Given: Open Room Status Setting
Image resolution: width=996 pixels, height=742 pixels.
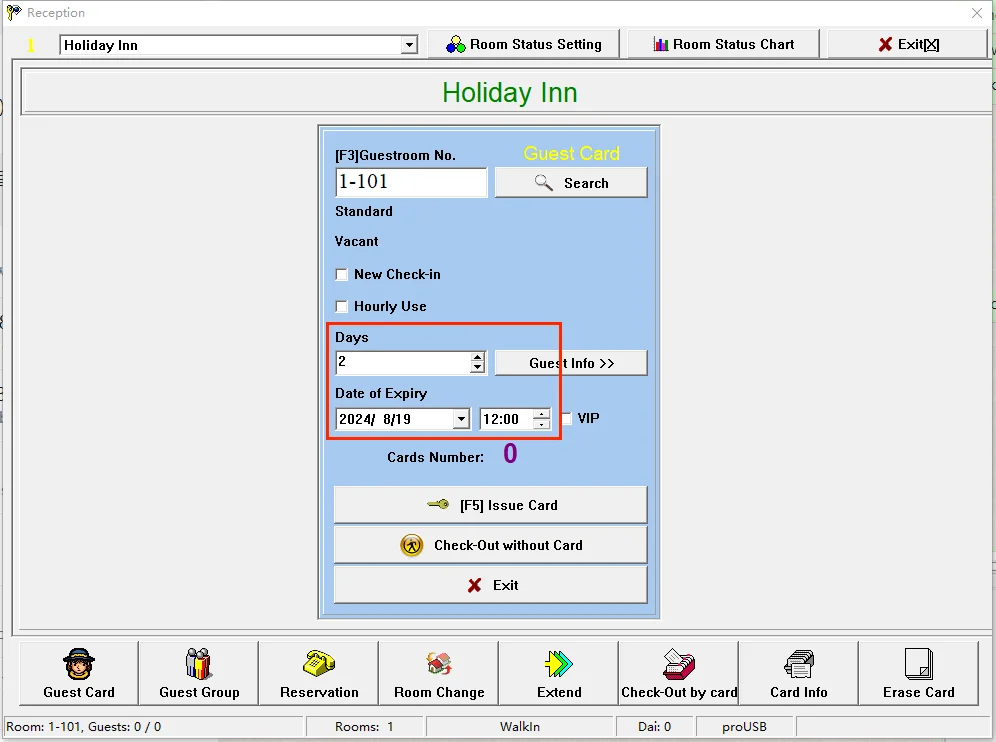Looking at the screenshot, I should coord(523,44).
